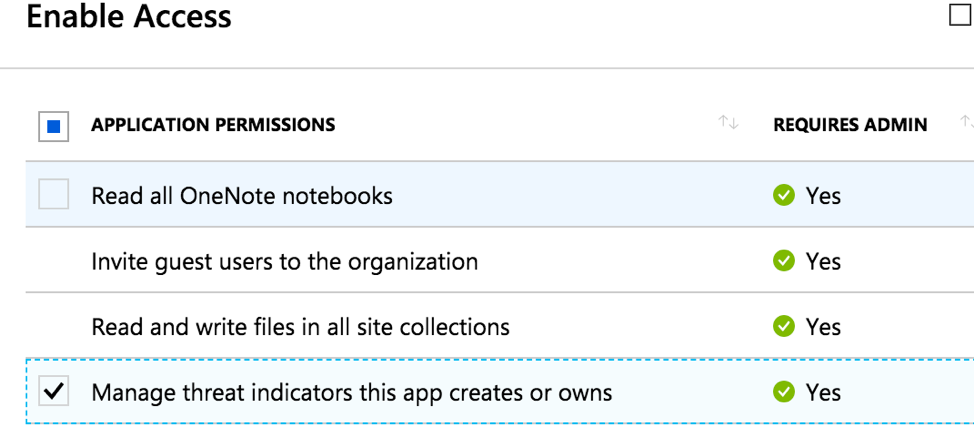Select Invite guest users to the organization

[284, 261]
